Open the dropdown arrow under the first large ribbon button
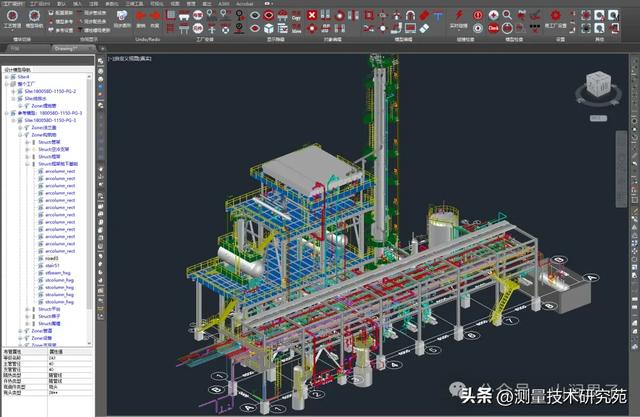 (x=12, y=31)
